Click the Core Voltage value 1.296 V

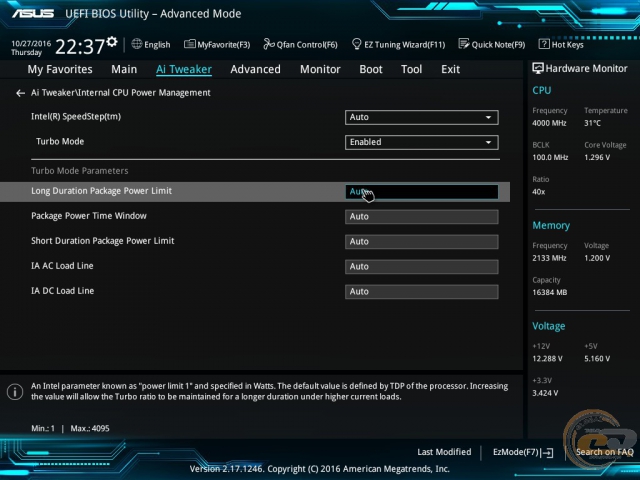point(597,157)
